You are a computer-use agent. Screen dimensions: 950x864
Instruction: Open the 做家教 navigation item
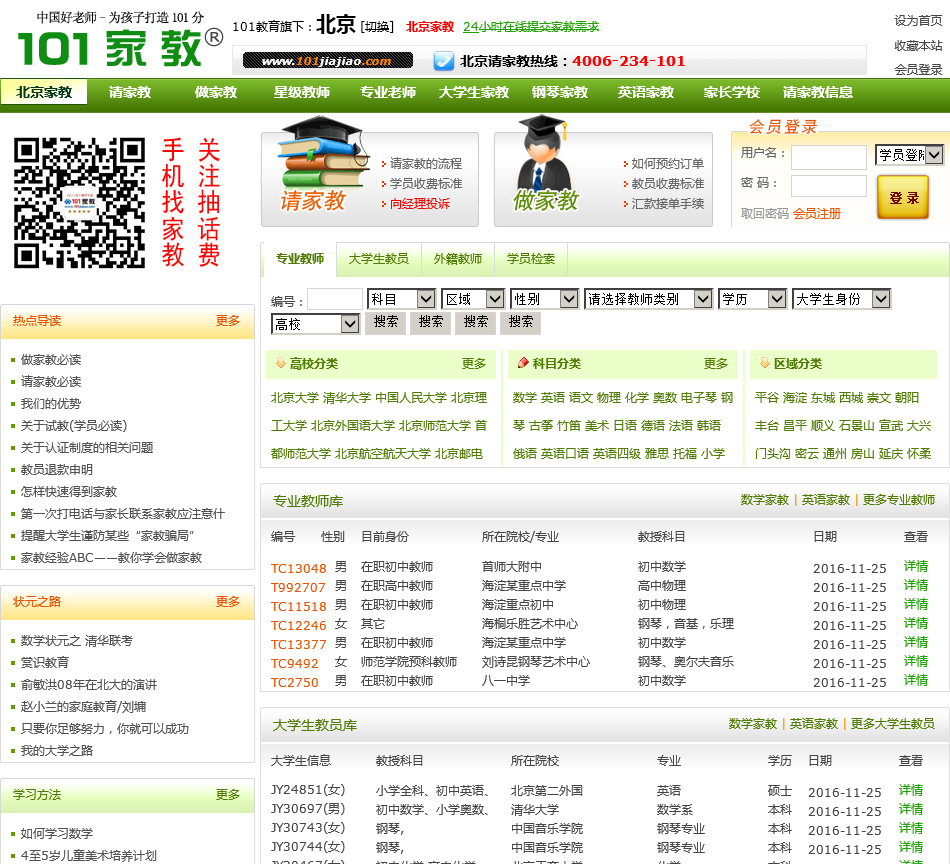[x=216, y=92]
